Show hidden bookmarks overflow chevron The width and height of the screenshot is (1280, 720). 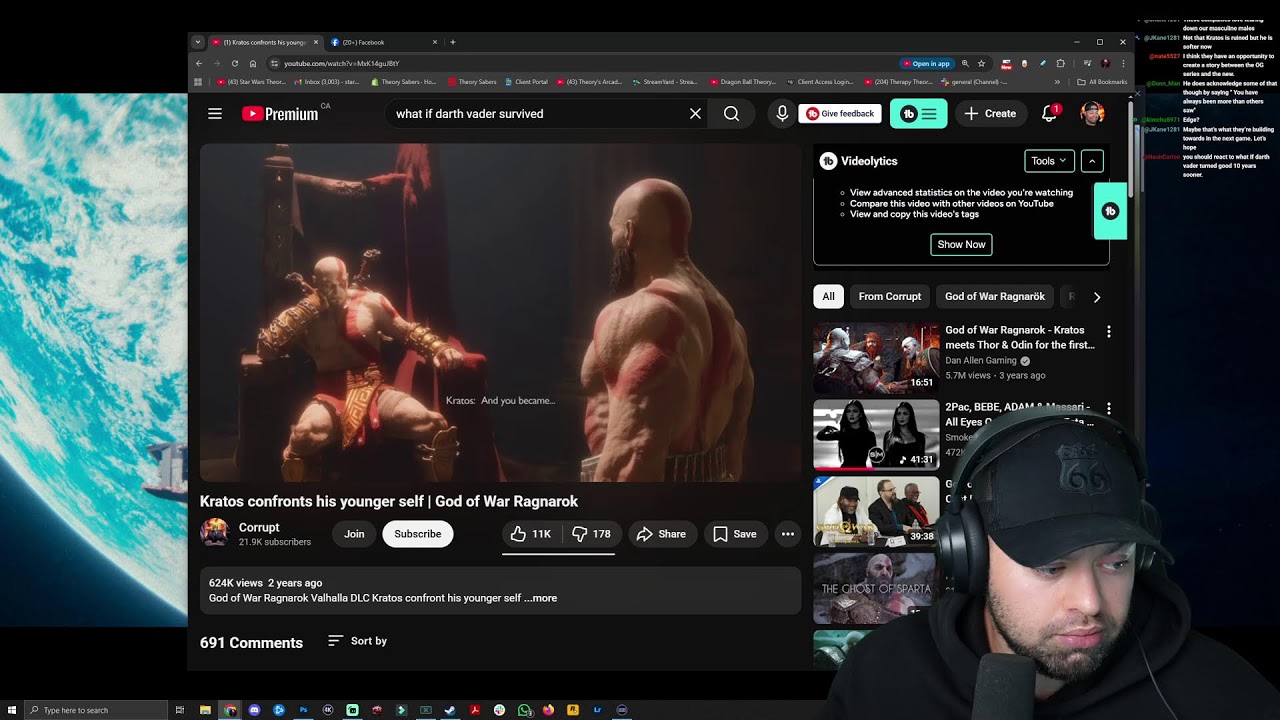[1057, 82]
